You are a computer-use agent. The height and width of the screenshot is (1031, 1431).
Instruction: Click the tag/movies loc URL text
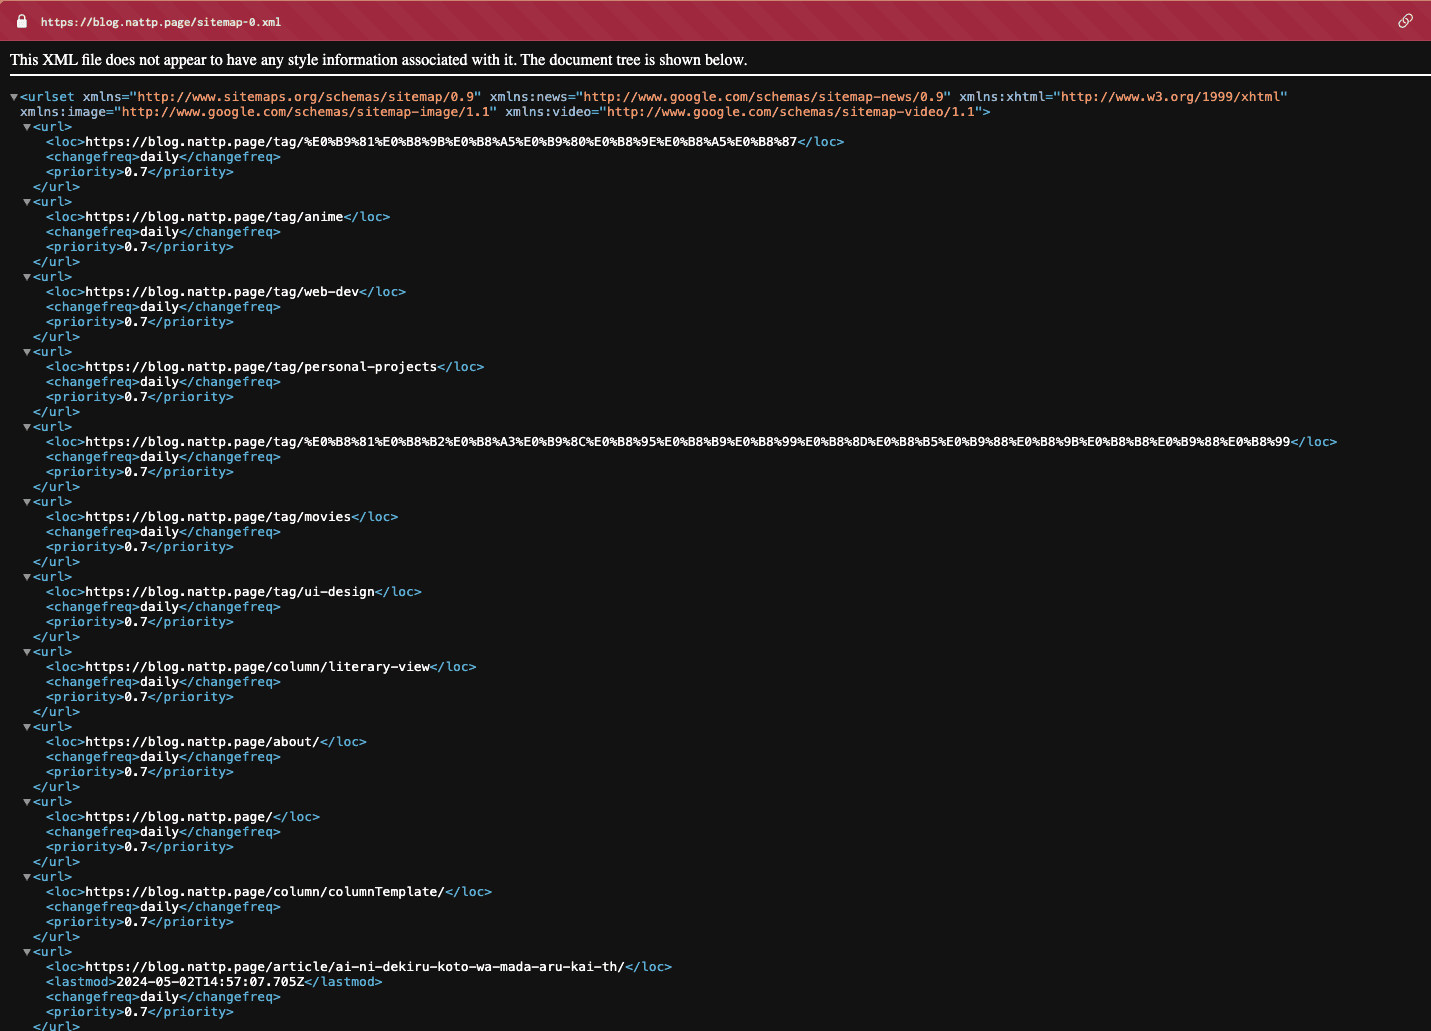point(218,517)
